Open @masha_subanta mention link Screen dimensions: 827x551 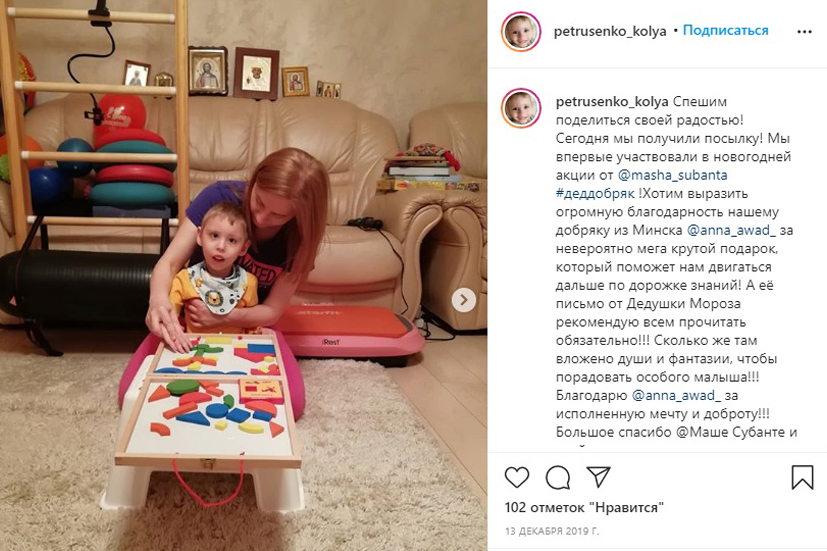pos(672,175)
